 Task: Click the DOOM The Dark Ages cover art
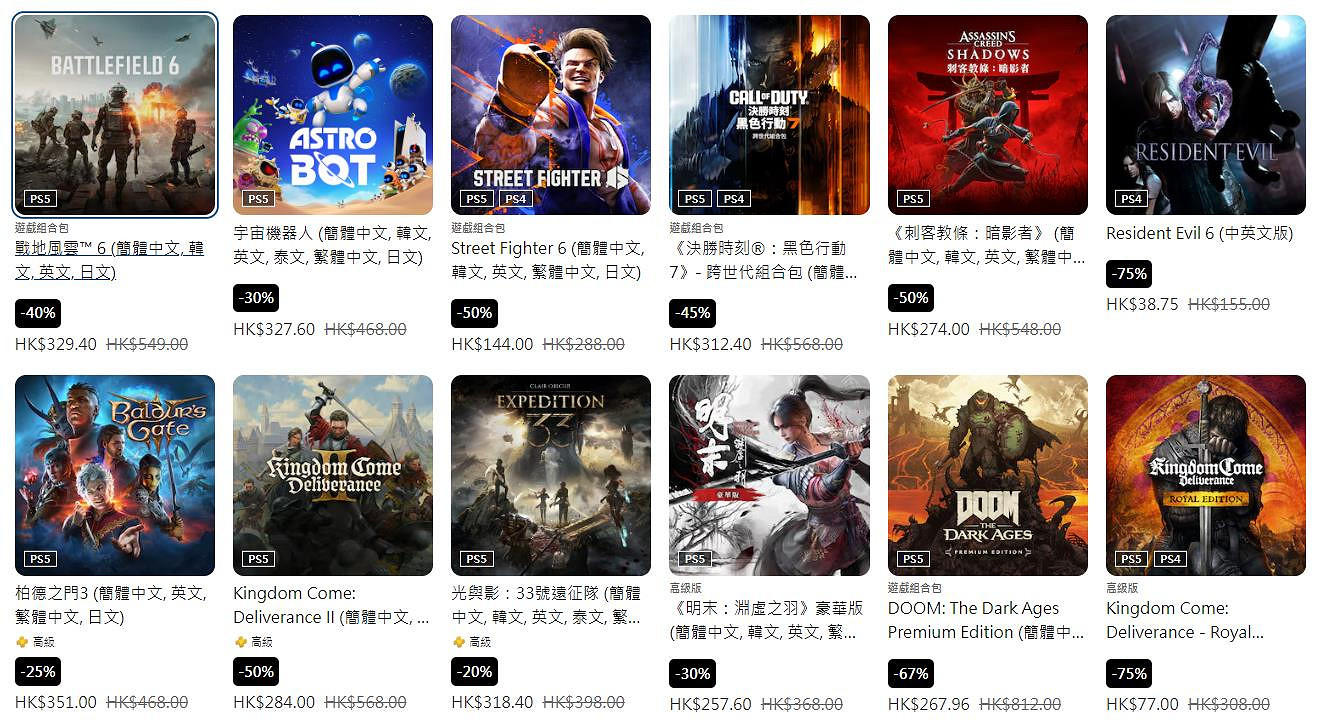click(x=988, y=475)
